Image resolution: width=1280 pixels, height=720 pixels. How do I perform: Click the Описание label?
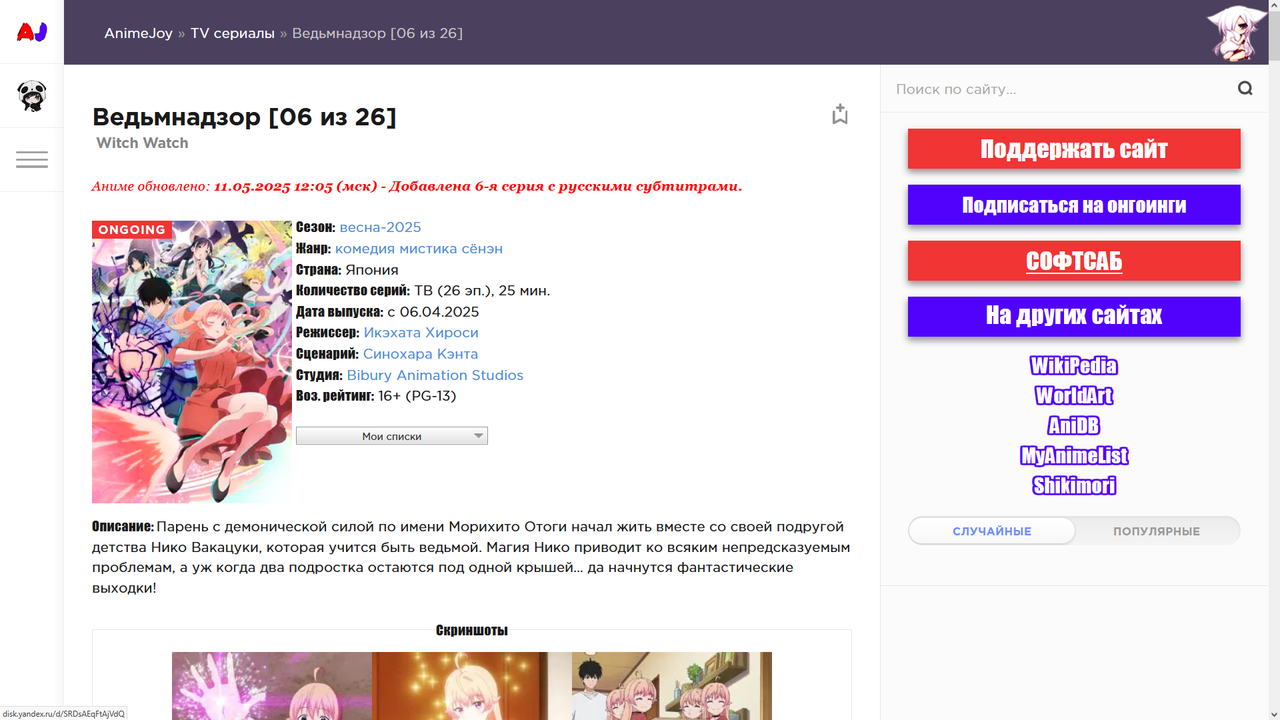pos(122,526)
